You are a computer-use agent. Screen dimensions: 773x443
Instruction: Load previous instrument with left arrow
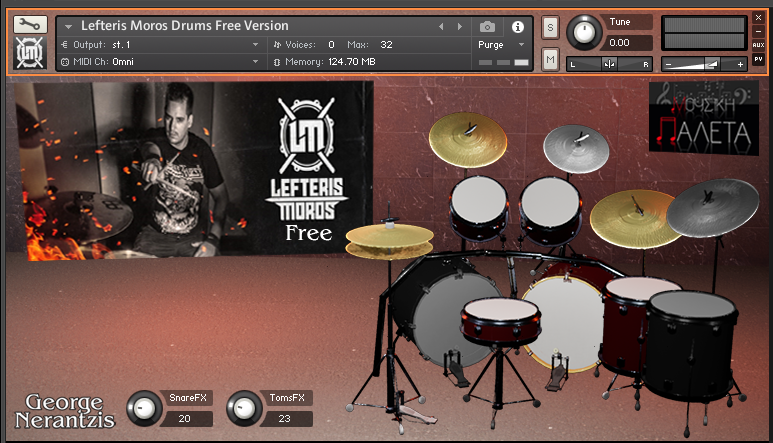point(441,27)
